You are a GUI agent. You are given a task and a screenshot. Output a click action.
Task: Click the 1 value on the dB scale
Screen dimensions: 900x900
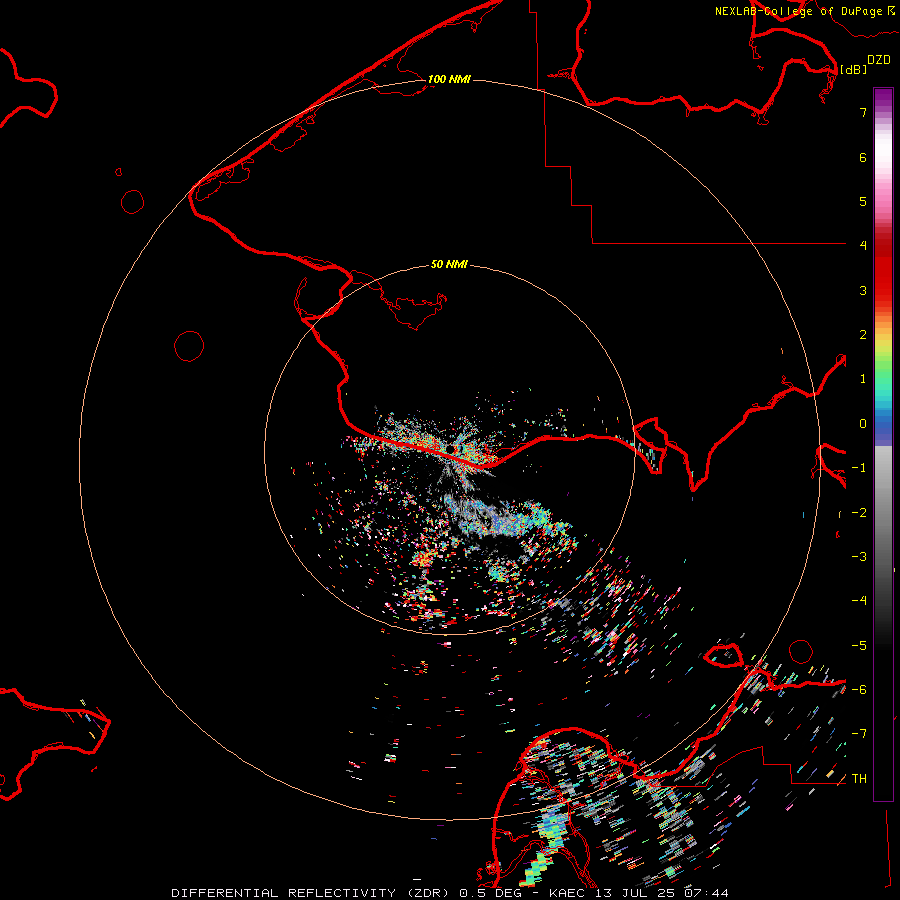click(x=863, y=379)
